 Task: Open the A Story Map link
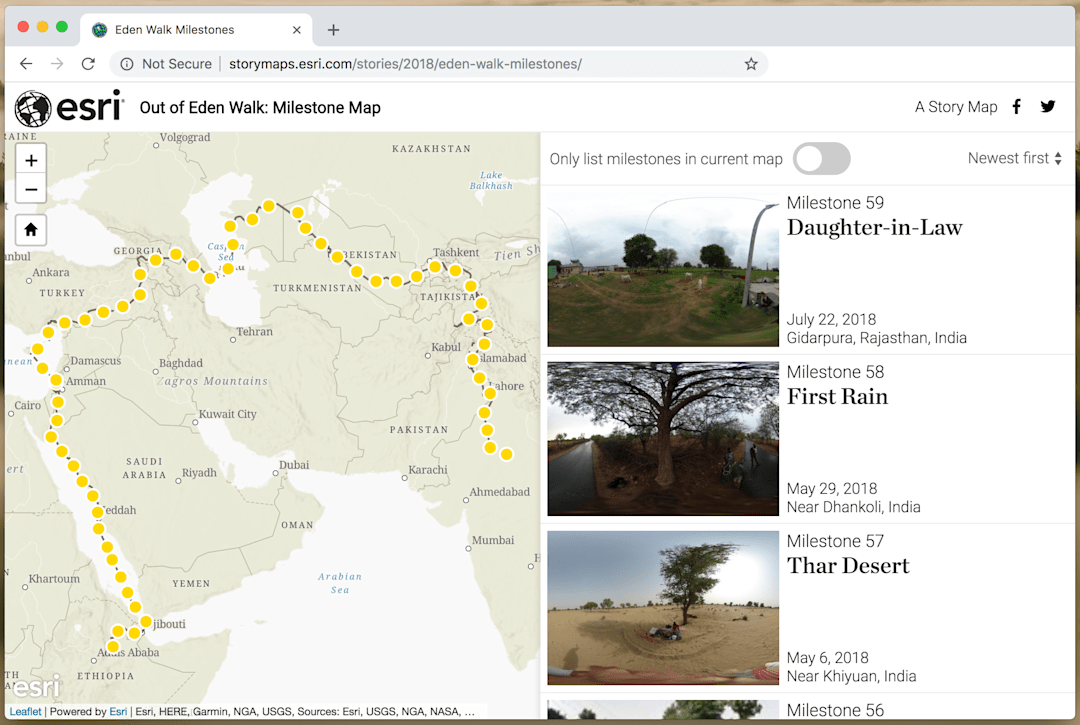pyautogui.click(x=955, y=107)
